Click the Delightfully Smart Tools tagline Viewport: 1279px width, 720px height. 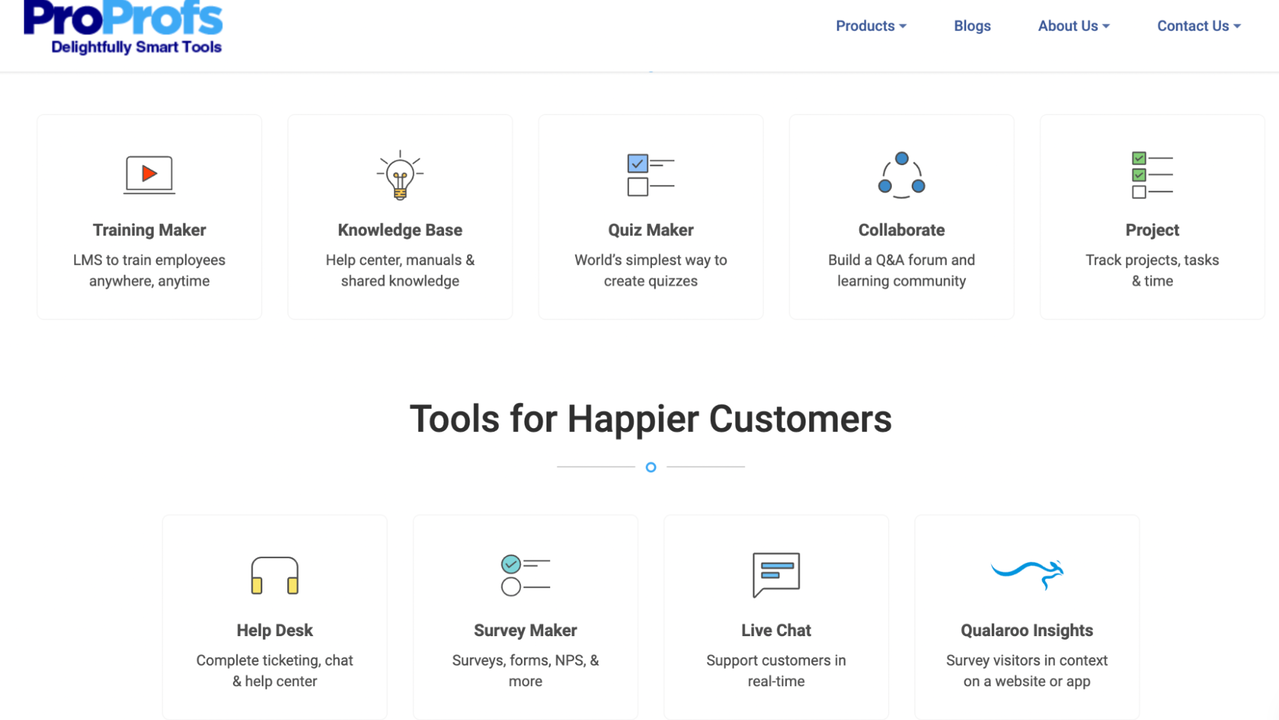122,48
